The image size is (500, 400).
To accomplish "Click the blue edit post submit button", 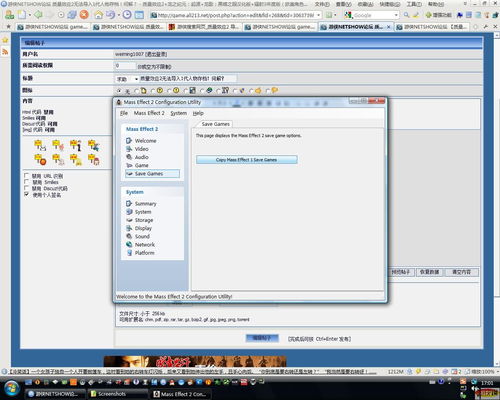I will 262,338.
